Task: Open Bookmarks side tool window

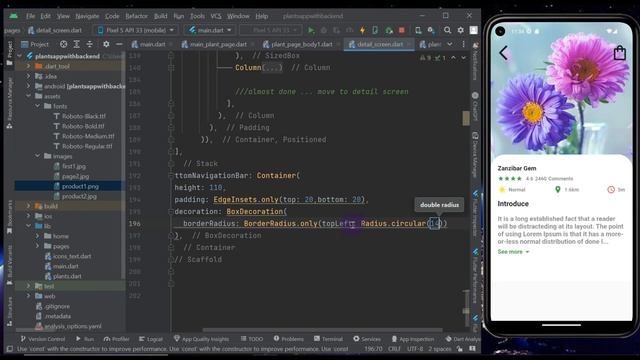Action: tap(9, 216)
